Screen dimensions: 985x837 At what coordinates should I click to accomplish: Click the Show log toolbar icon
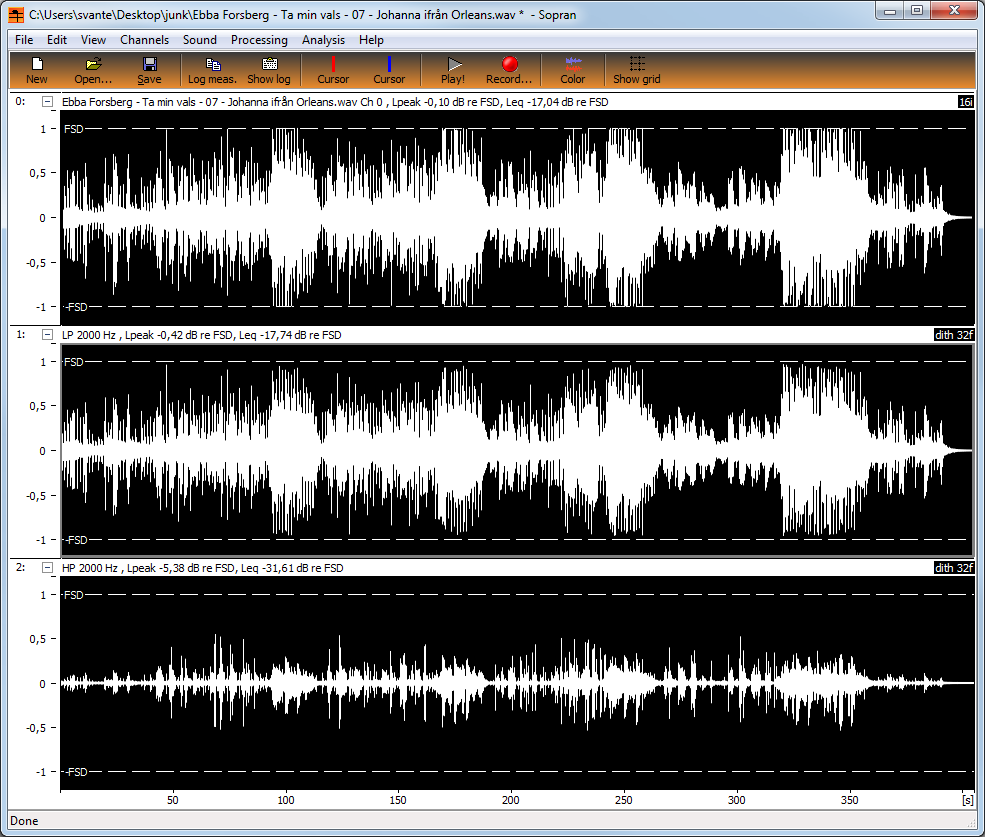pyautogui.click(x=269, y=70)
